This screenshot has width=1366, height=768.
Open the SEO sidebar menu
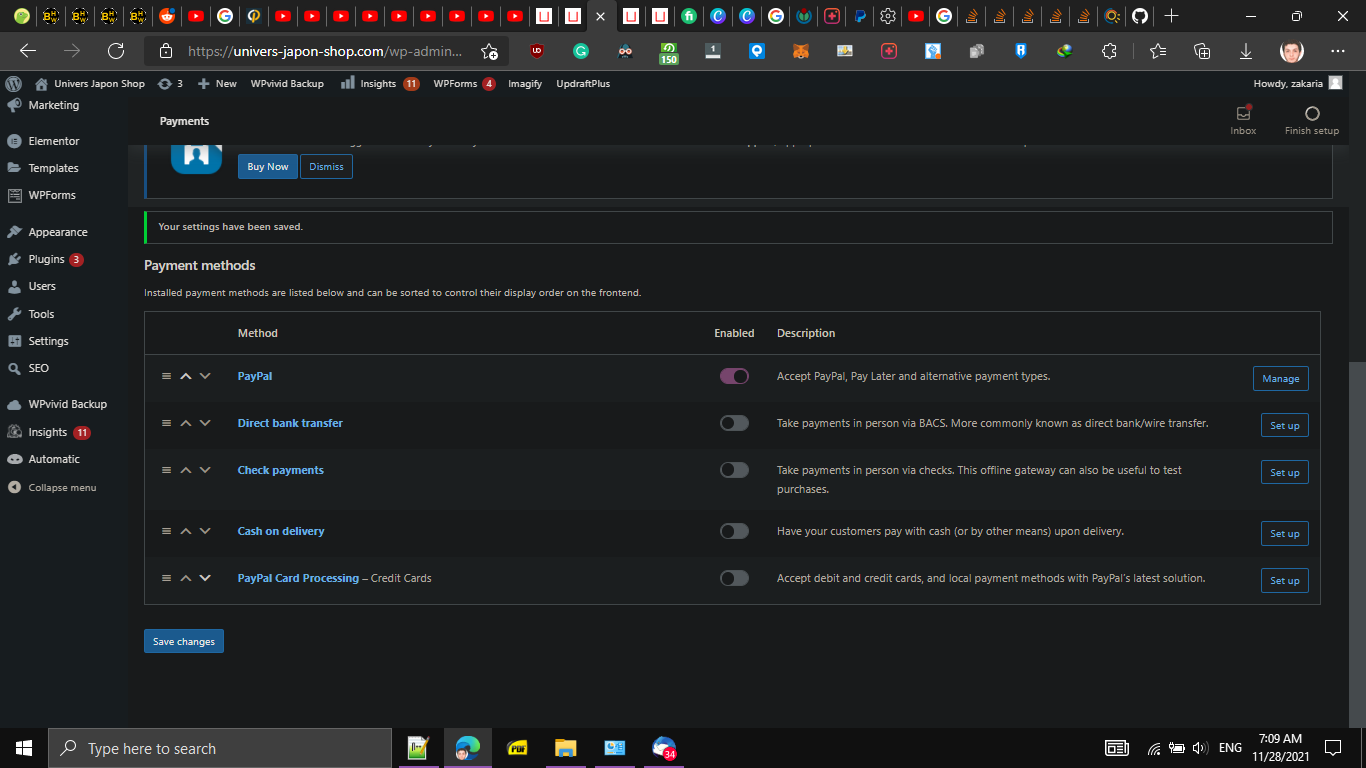click(x=38, y=368)
